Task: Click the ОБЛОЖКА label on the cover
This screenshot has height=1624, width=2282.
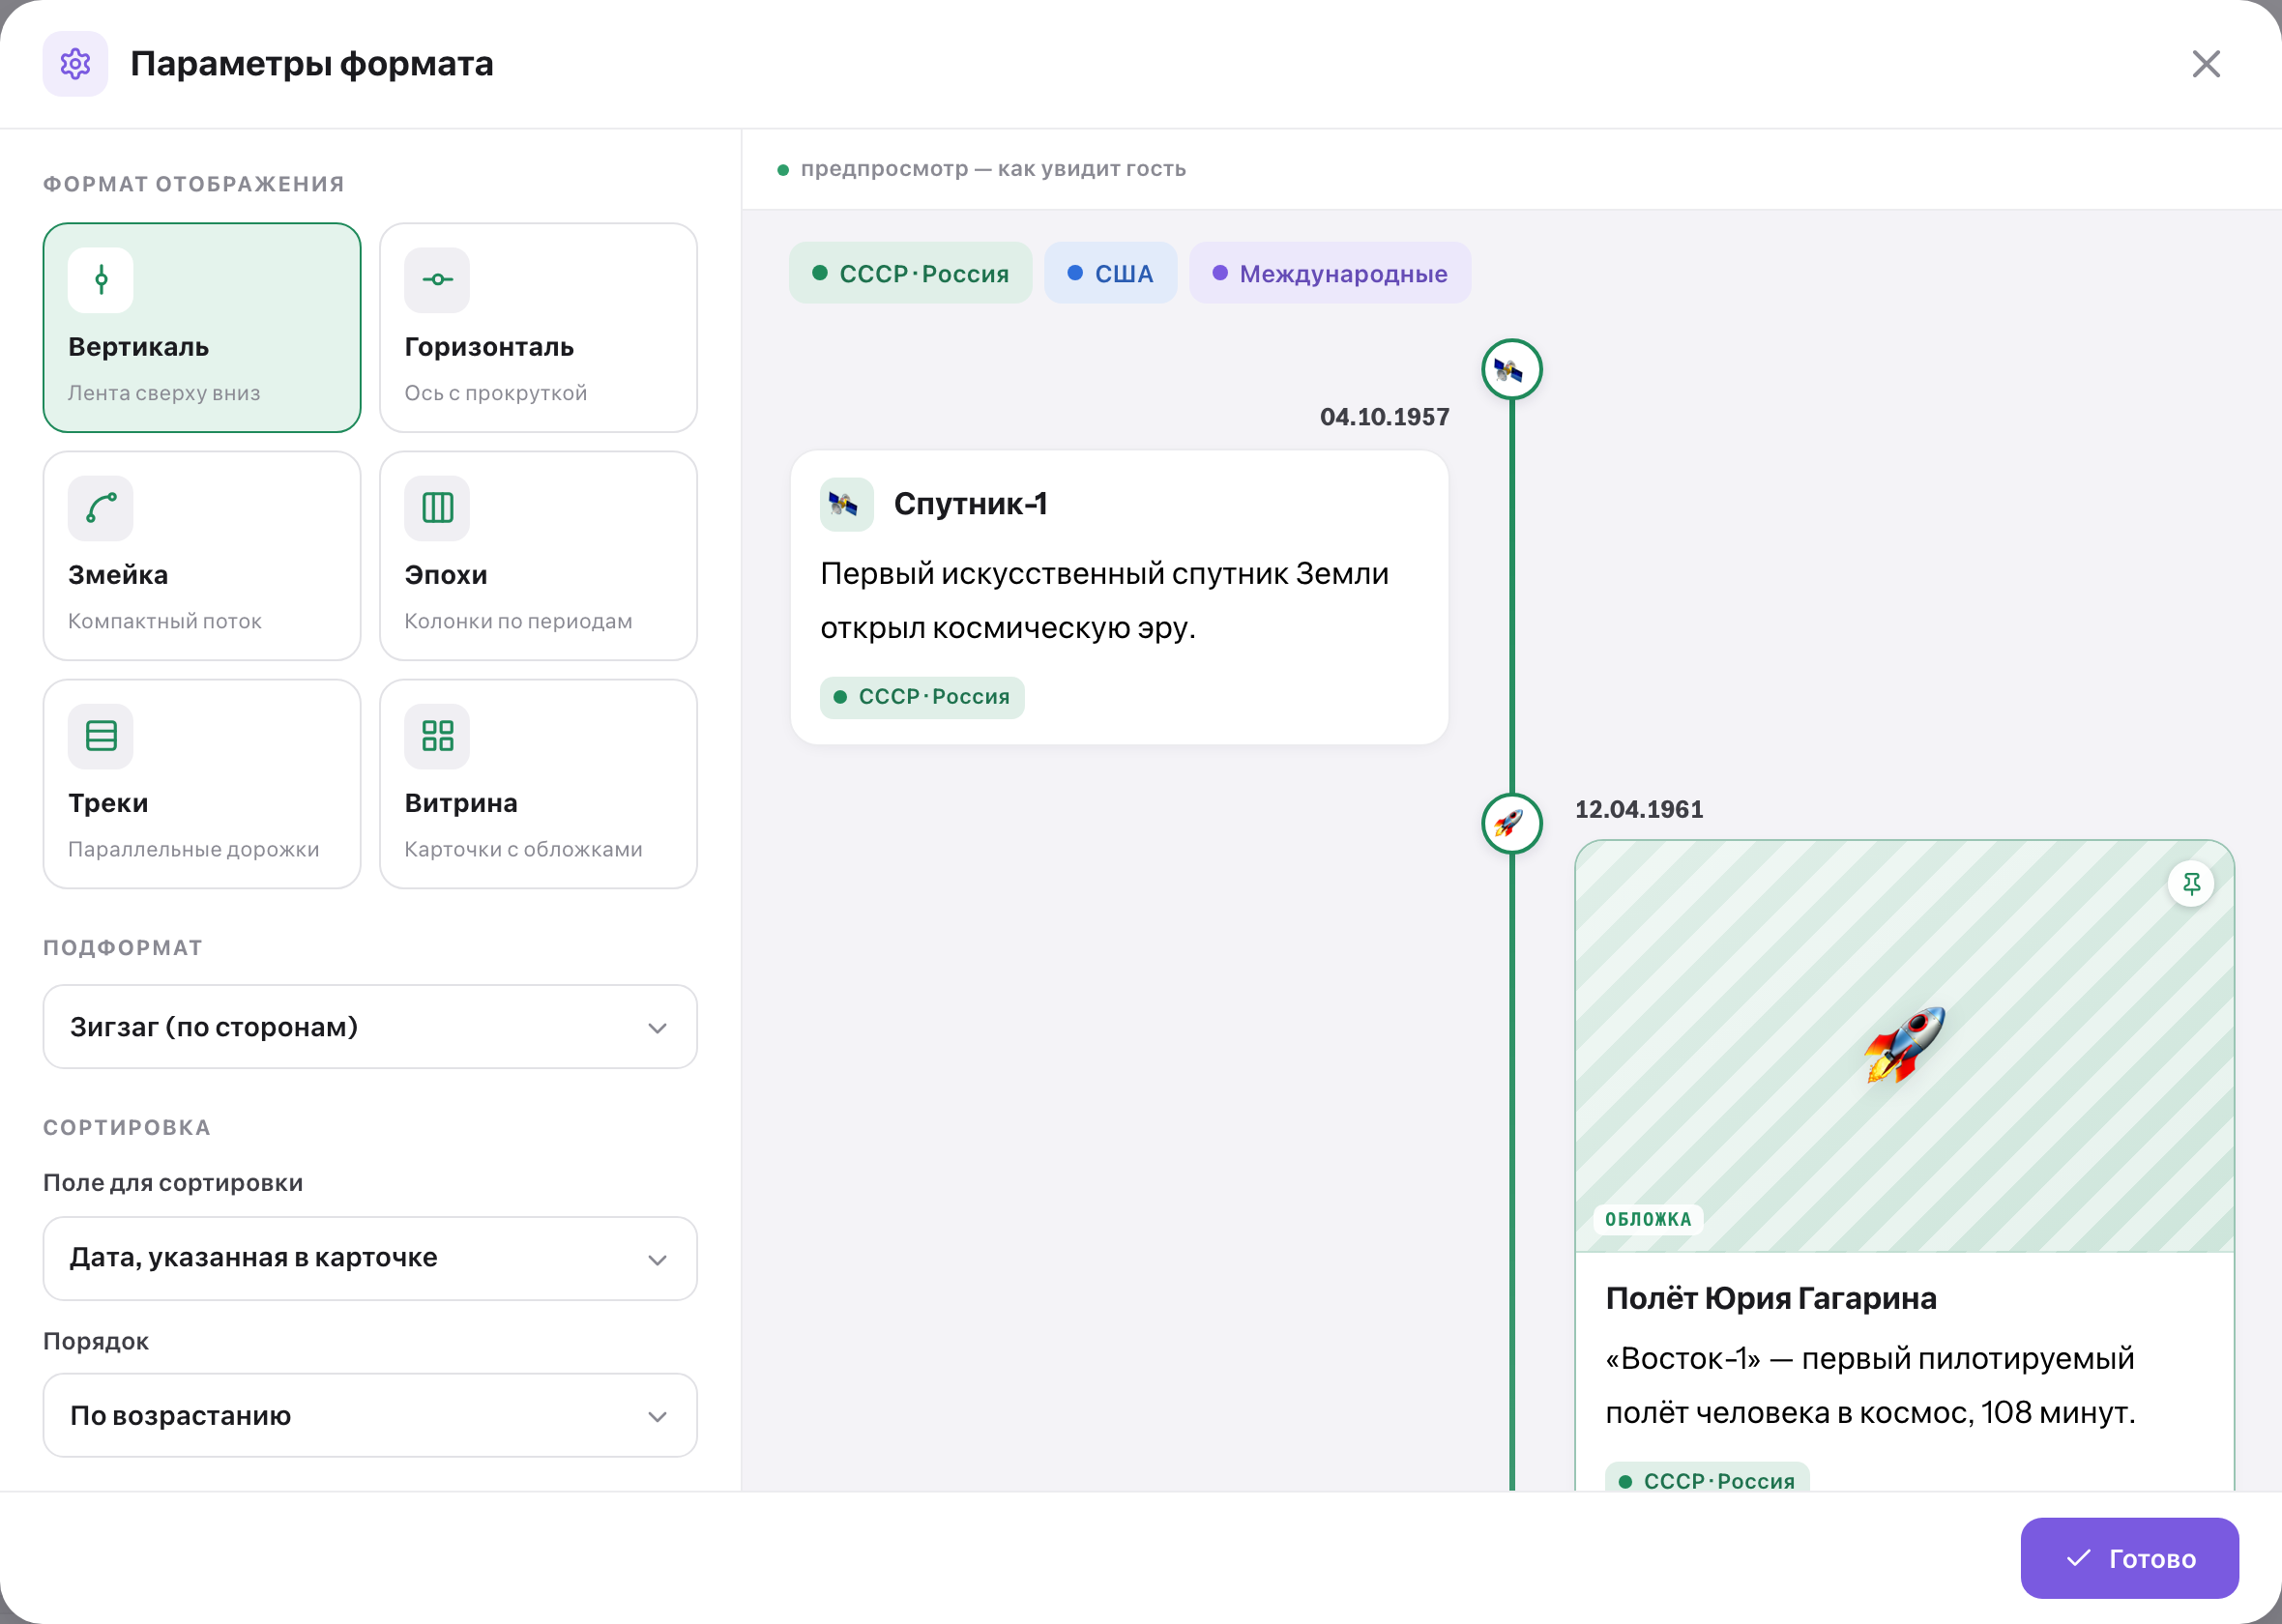Action: click(1648, 1219)
